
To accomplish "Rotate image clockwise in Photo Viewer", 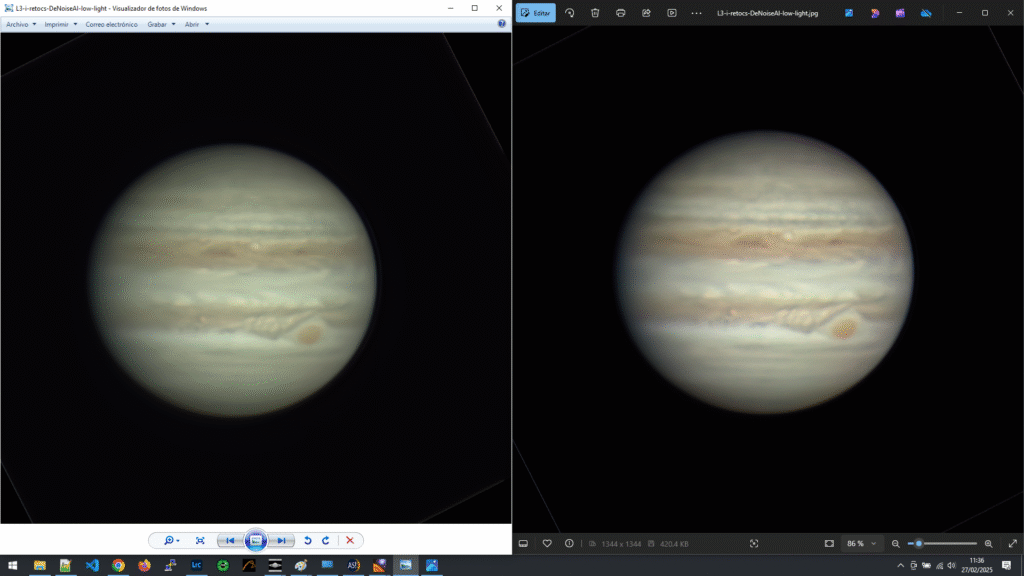I will pos(326,541).
